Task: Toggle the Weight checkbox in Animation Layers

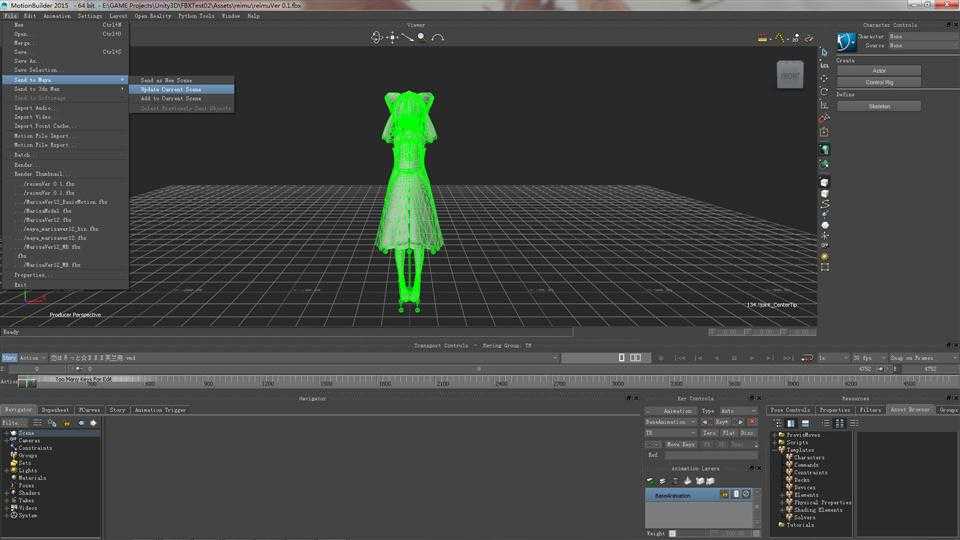Action: click(x=672, y=534)
